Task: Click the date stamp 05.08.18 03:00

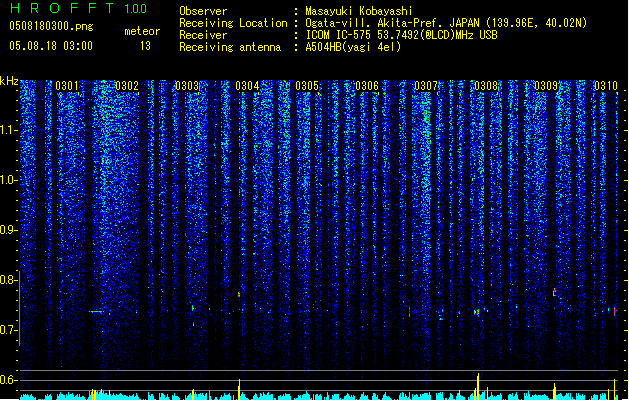Action: pos(51,46)
